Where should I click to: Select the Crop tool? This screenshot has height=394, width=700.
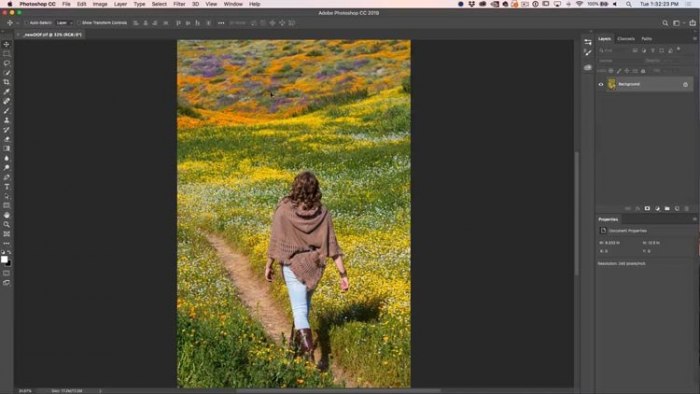(6, 82)
